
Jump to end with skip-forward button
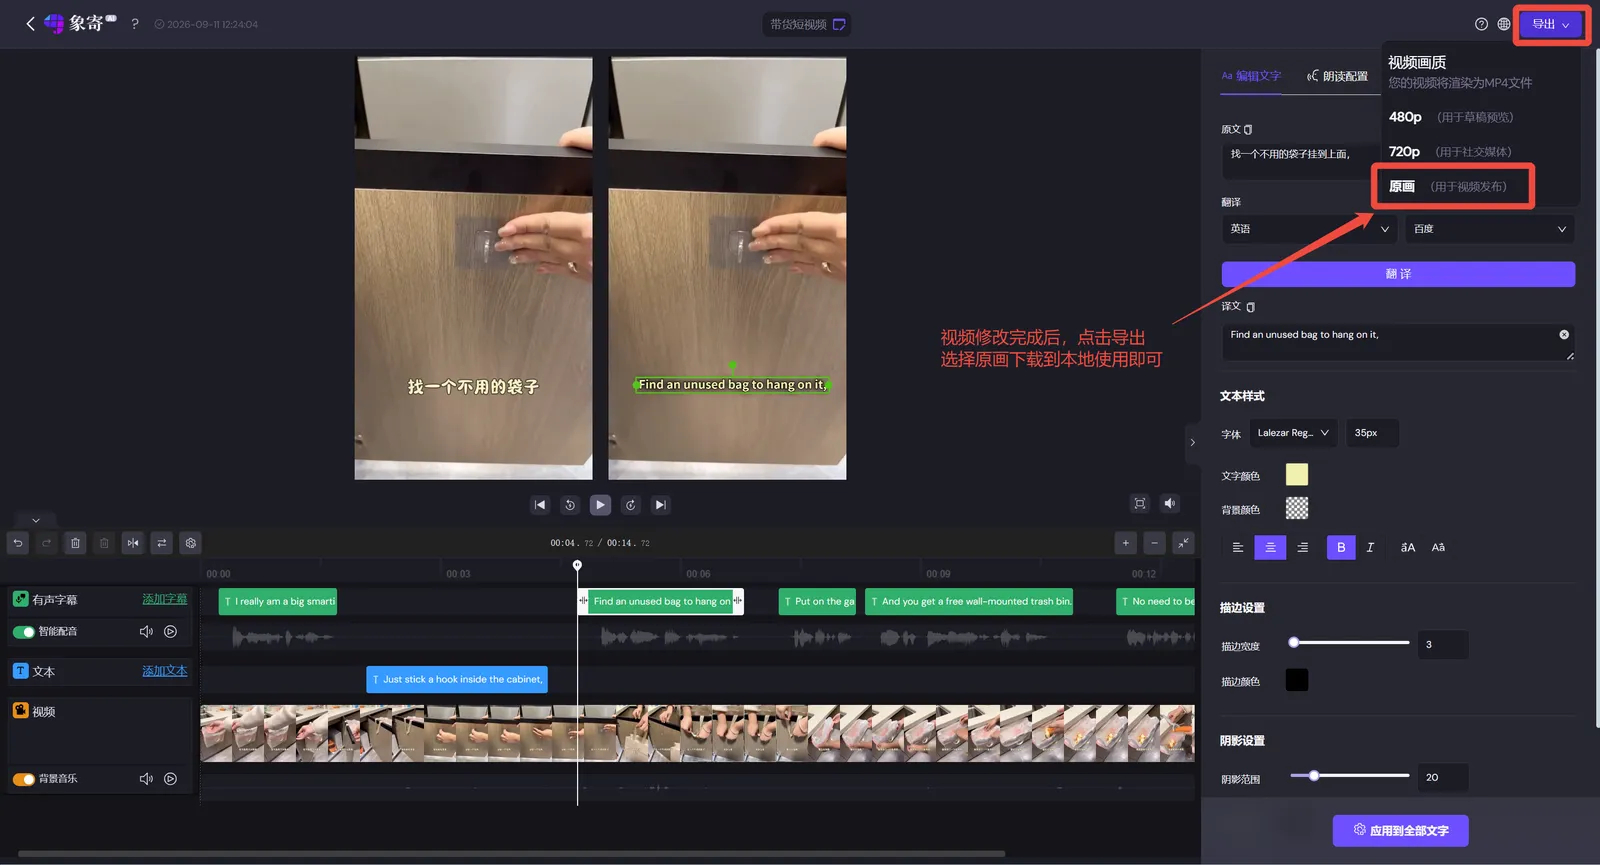pyautogui.click(x=660, y=505)
